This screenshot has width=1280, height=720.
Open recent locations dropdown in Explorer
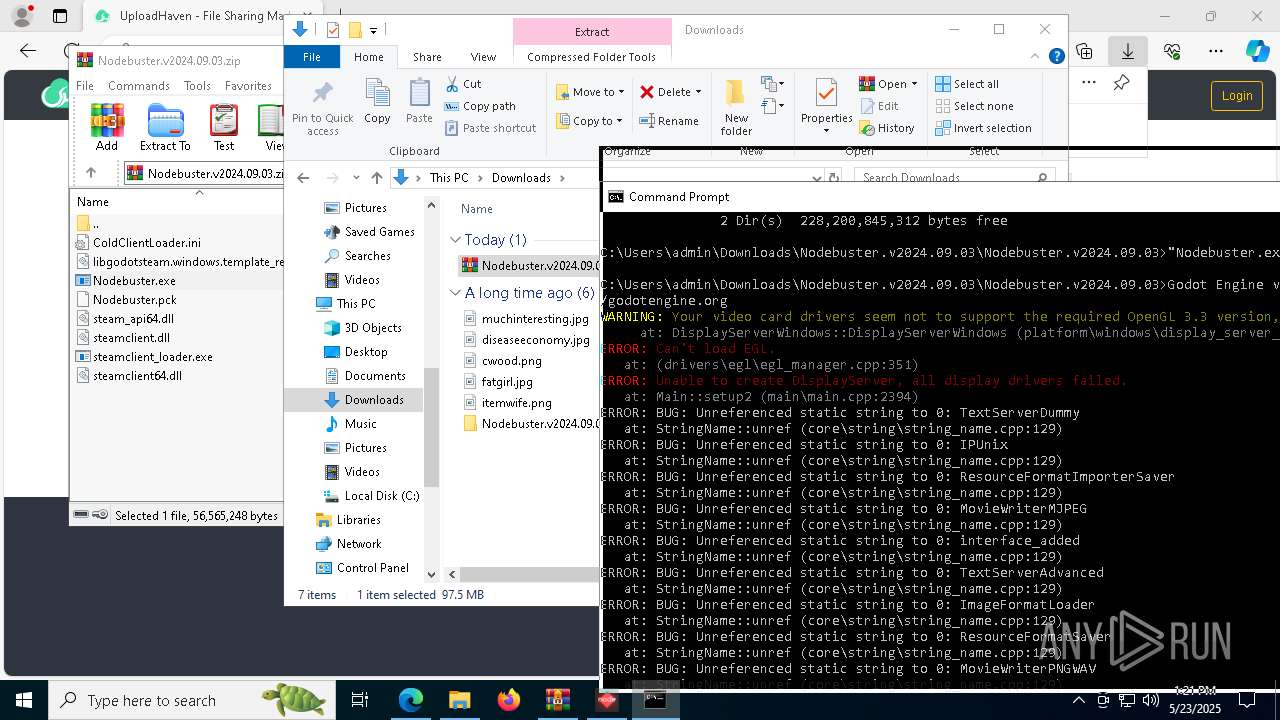click(356, 178)
